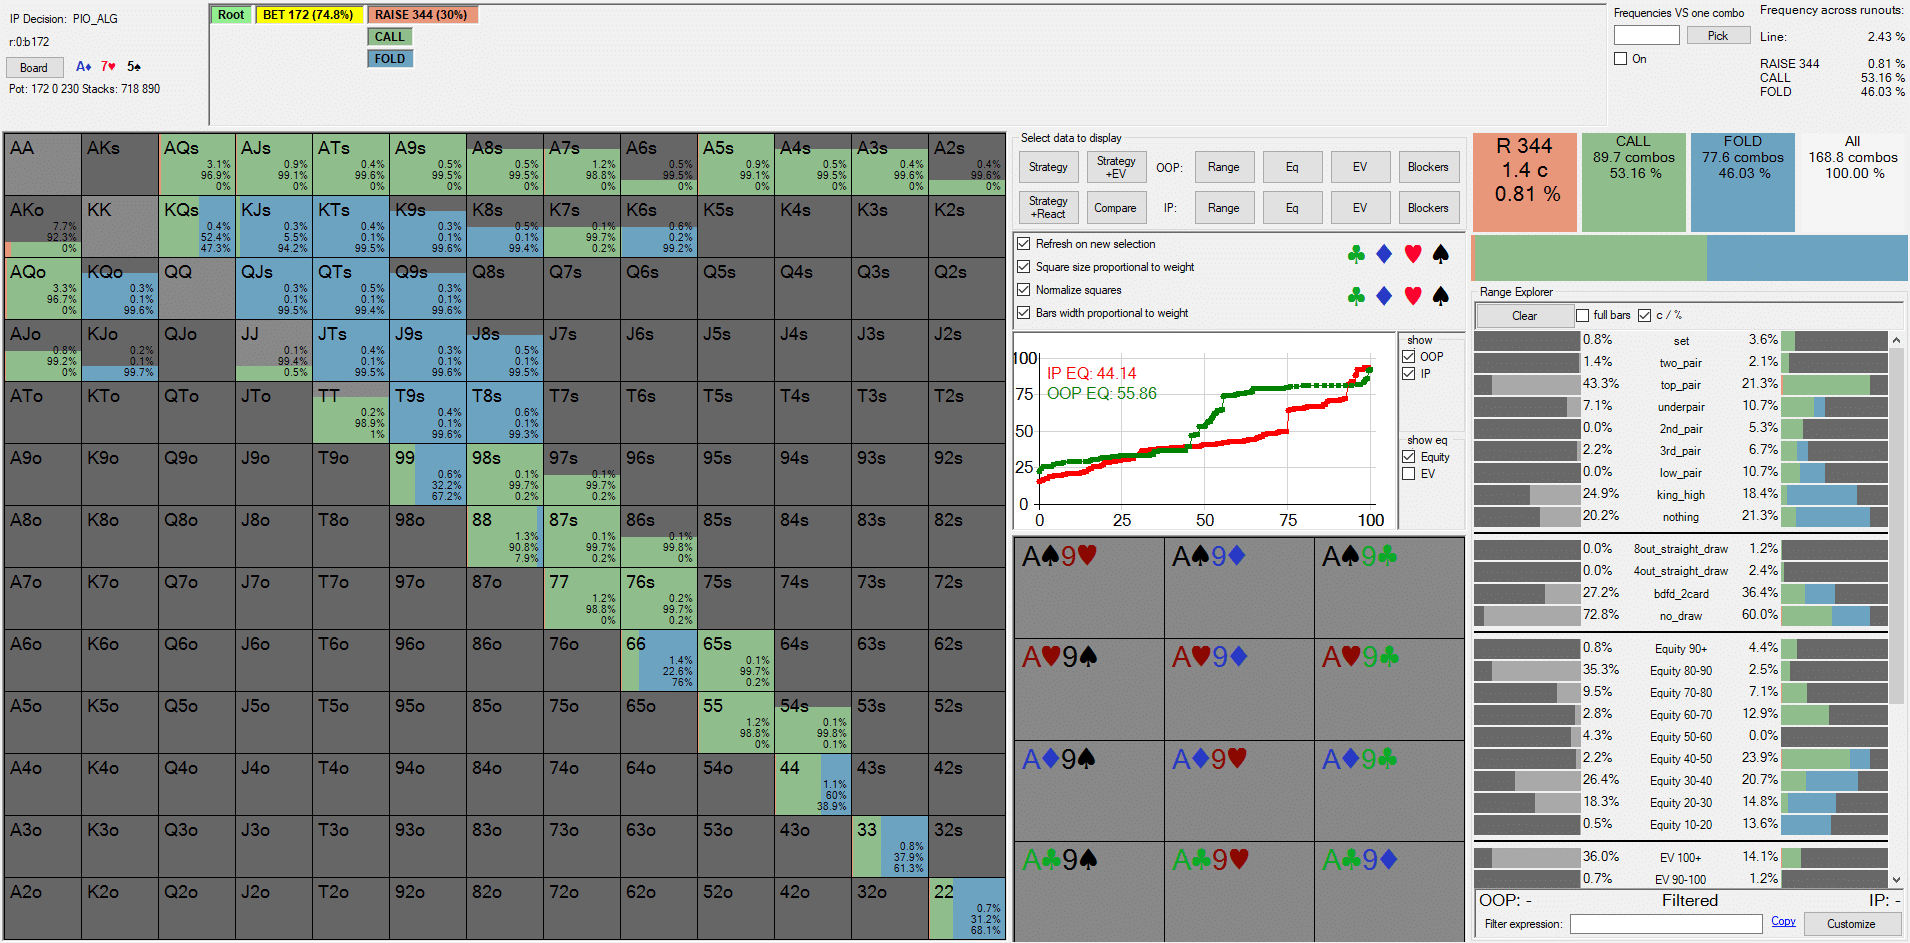1910x943 pixels.
Task: Click the Strategy +React button
Action: pyautogui.click(x=1048, y=207)
